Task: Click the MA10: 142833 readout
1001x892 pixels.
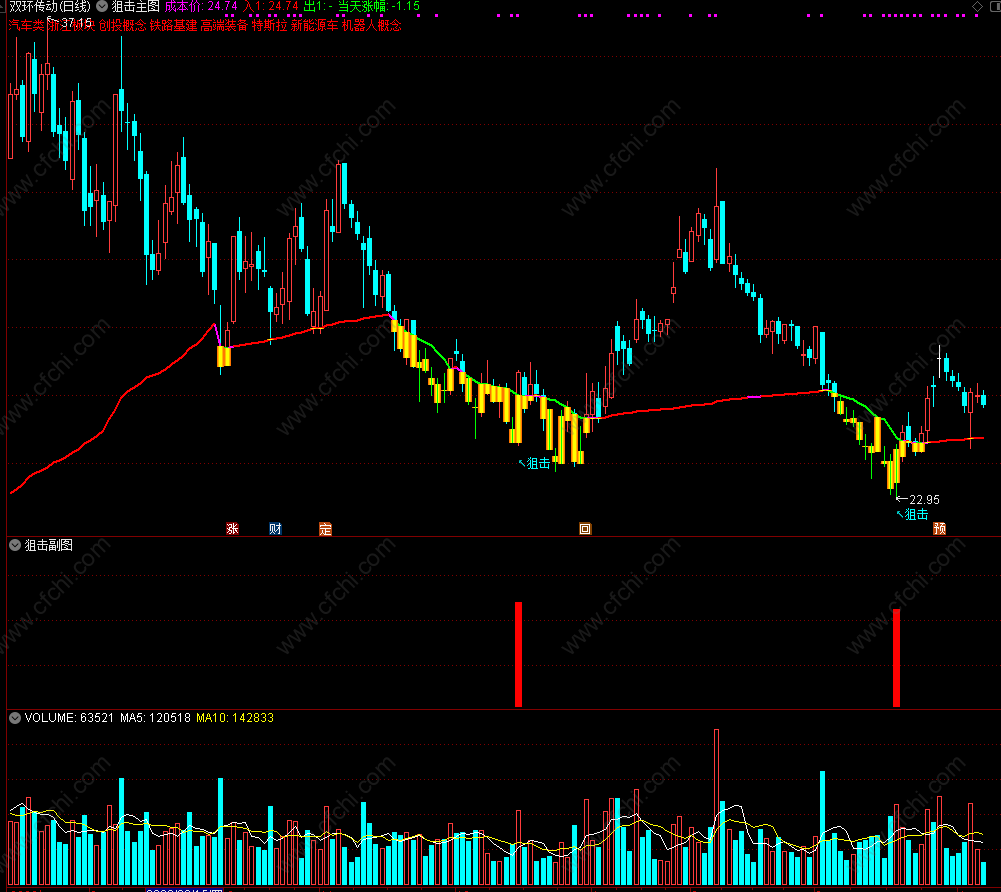Action: [235, 718]
